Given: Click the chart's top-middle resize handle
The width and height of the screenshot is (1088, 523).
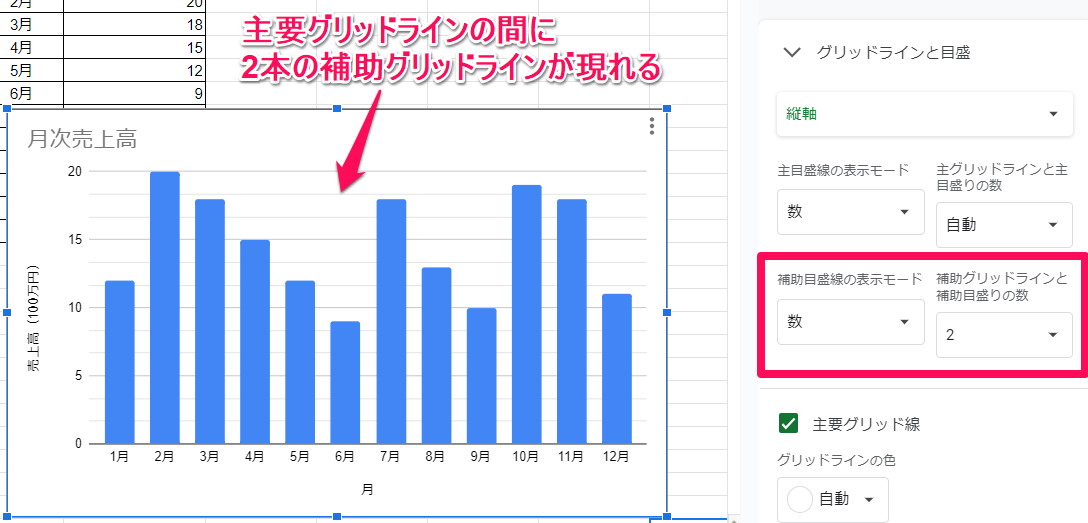Looking at the screenshot, I should coord(337,109).
